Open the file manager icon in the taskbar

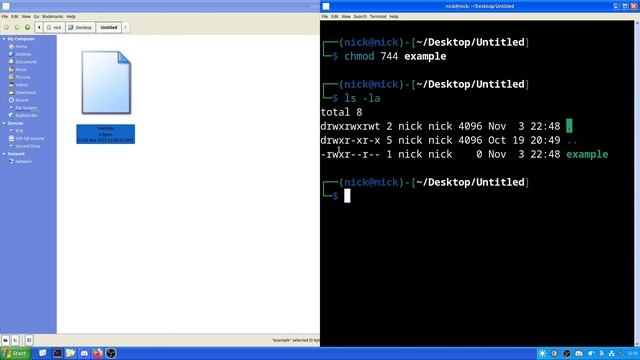pos(71,353)
